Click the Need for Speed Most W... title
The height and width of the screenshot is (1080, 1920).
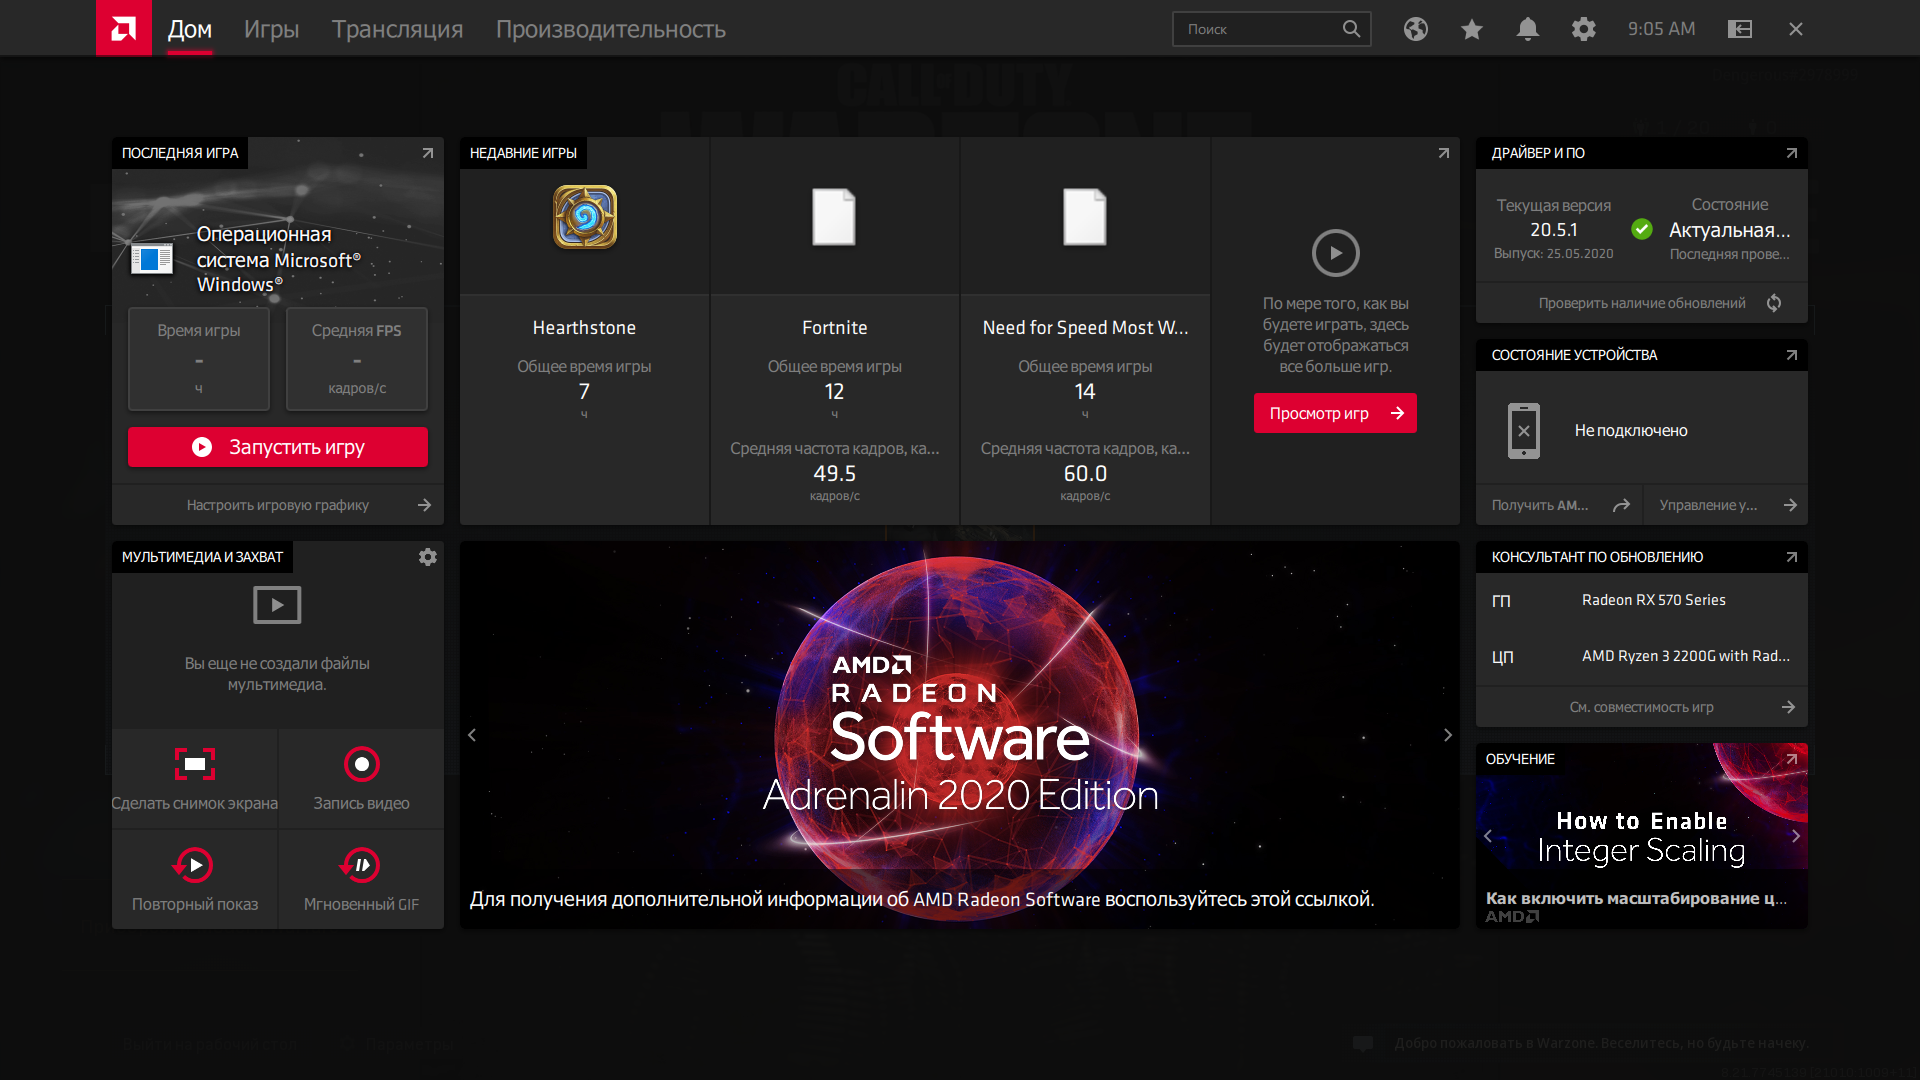point(1085,328)
